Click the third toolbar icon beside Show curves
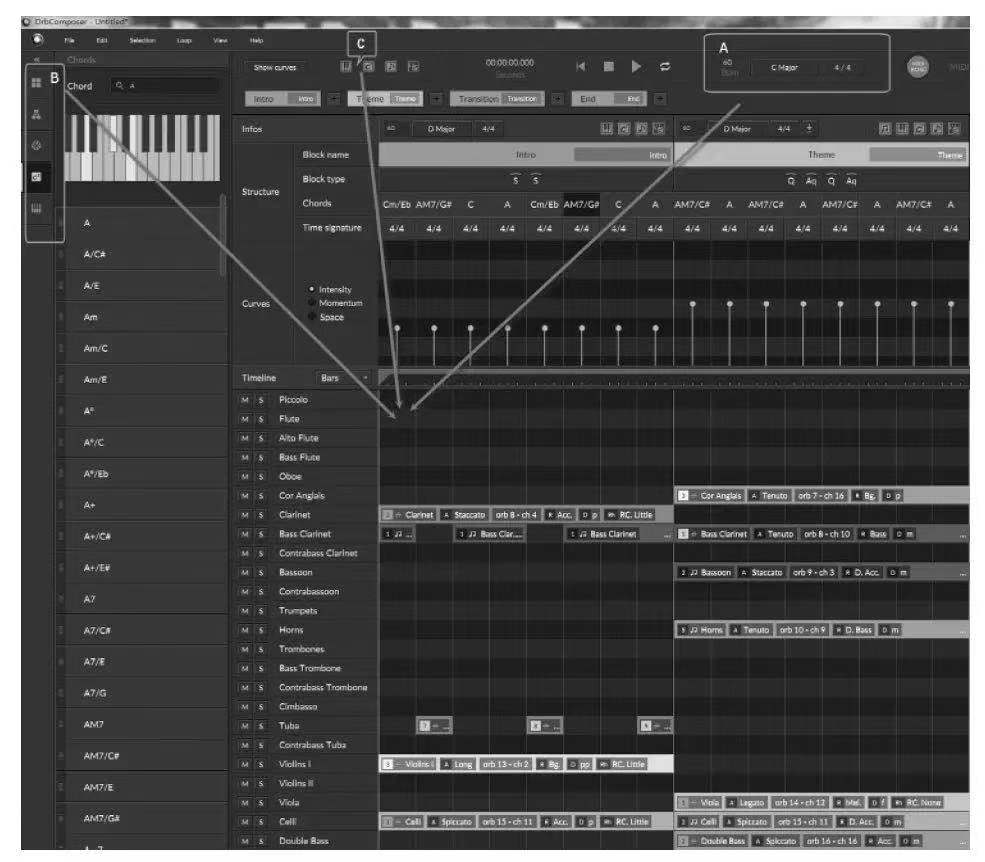This screenshot has width=985, height=862. 391,67
